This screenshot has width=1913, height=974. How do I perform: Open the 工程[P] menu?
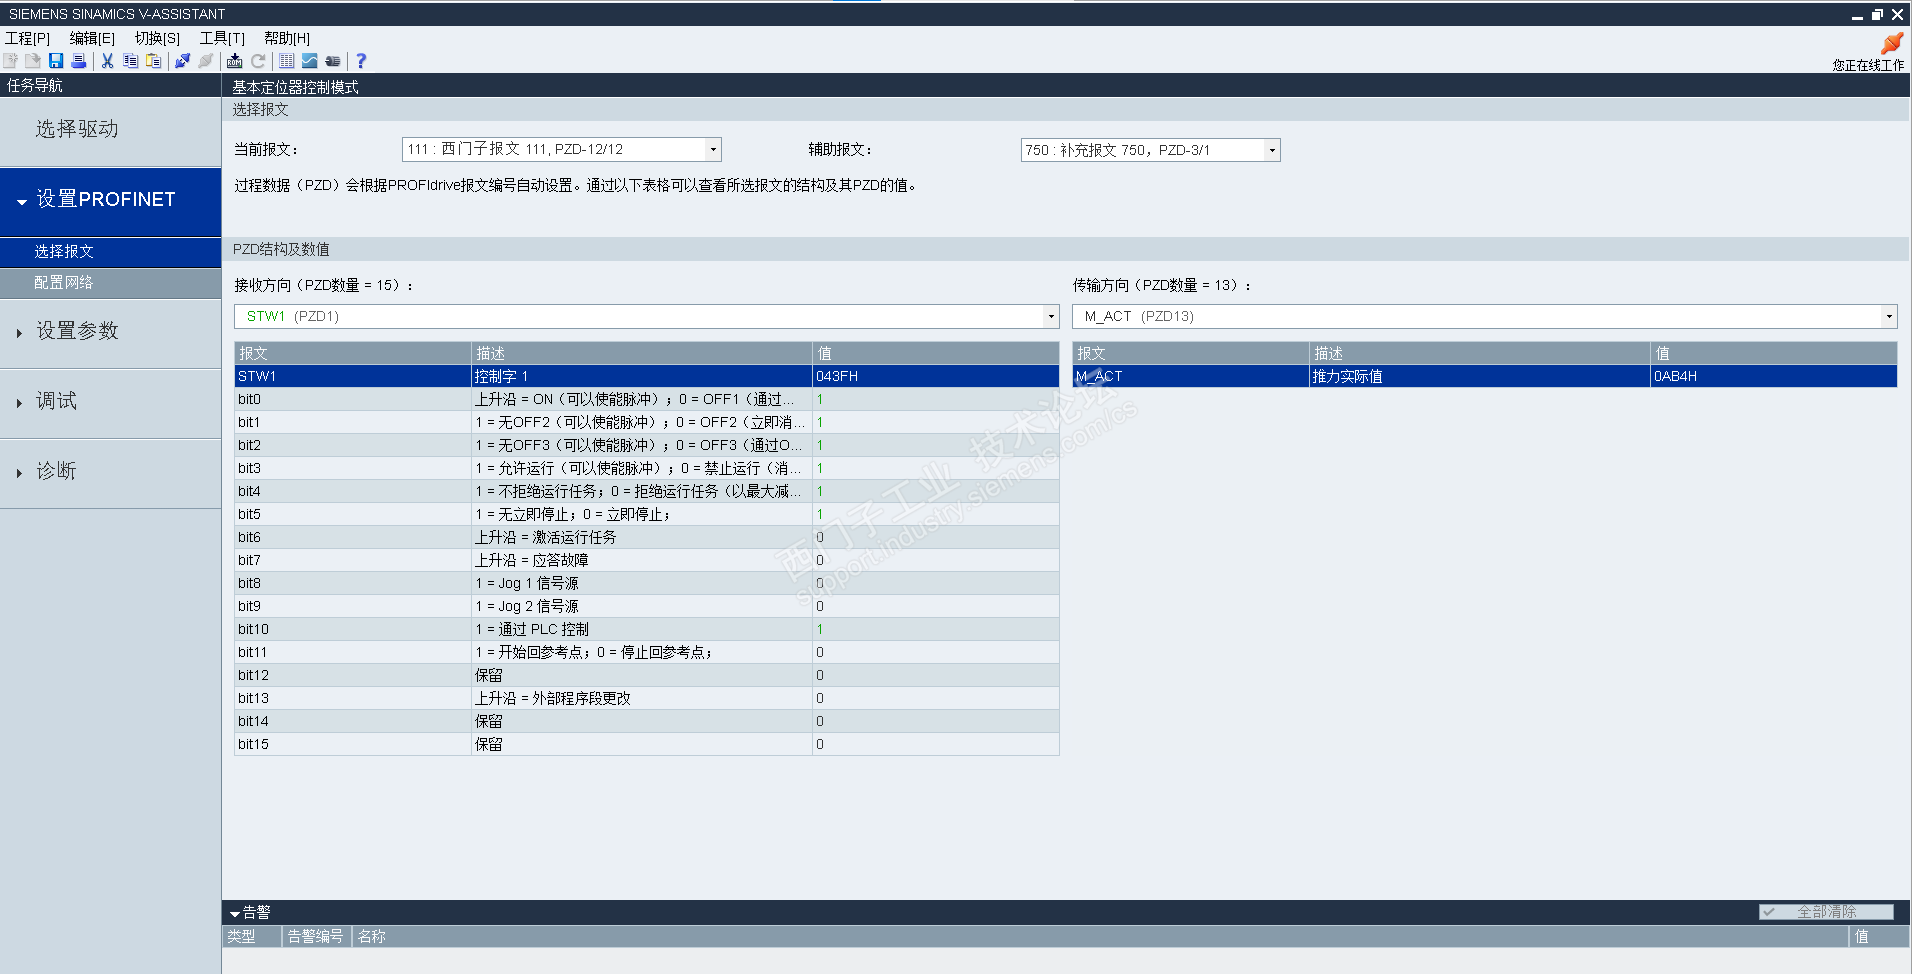[28, 38]
